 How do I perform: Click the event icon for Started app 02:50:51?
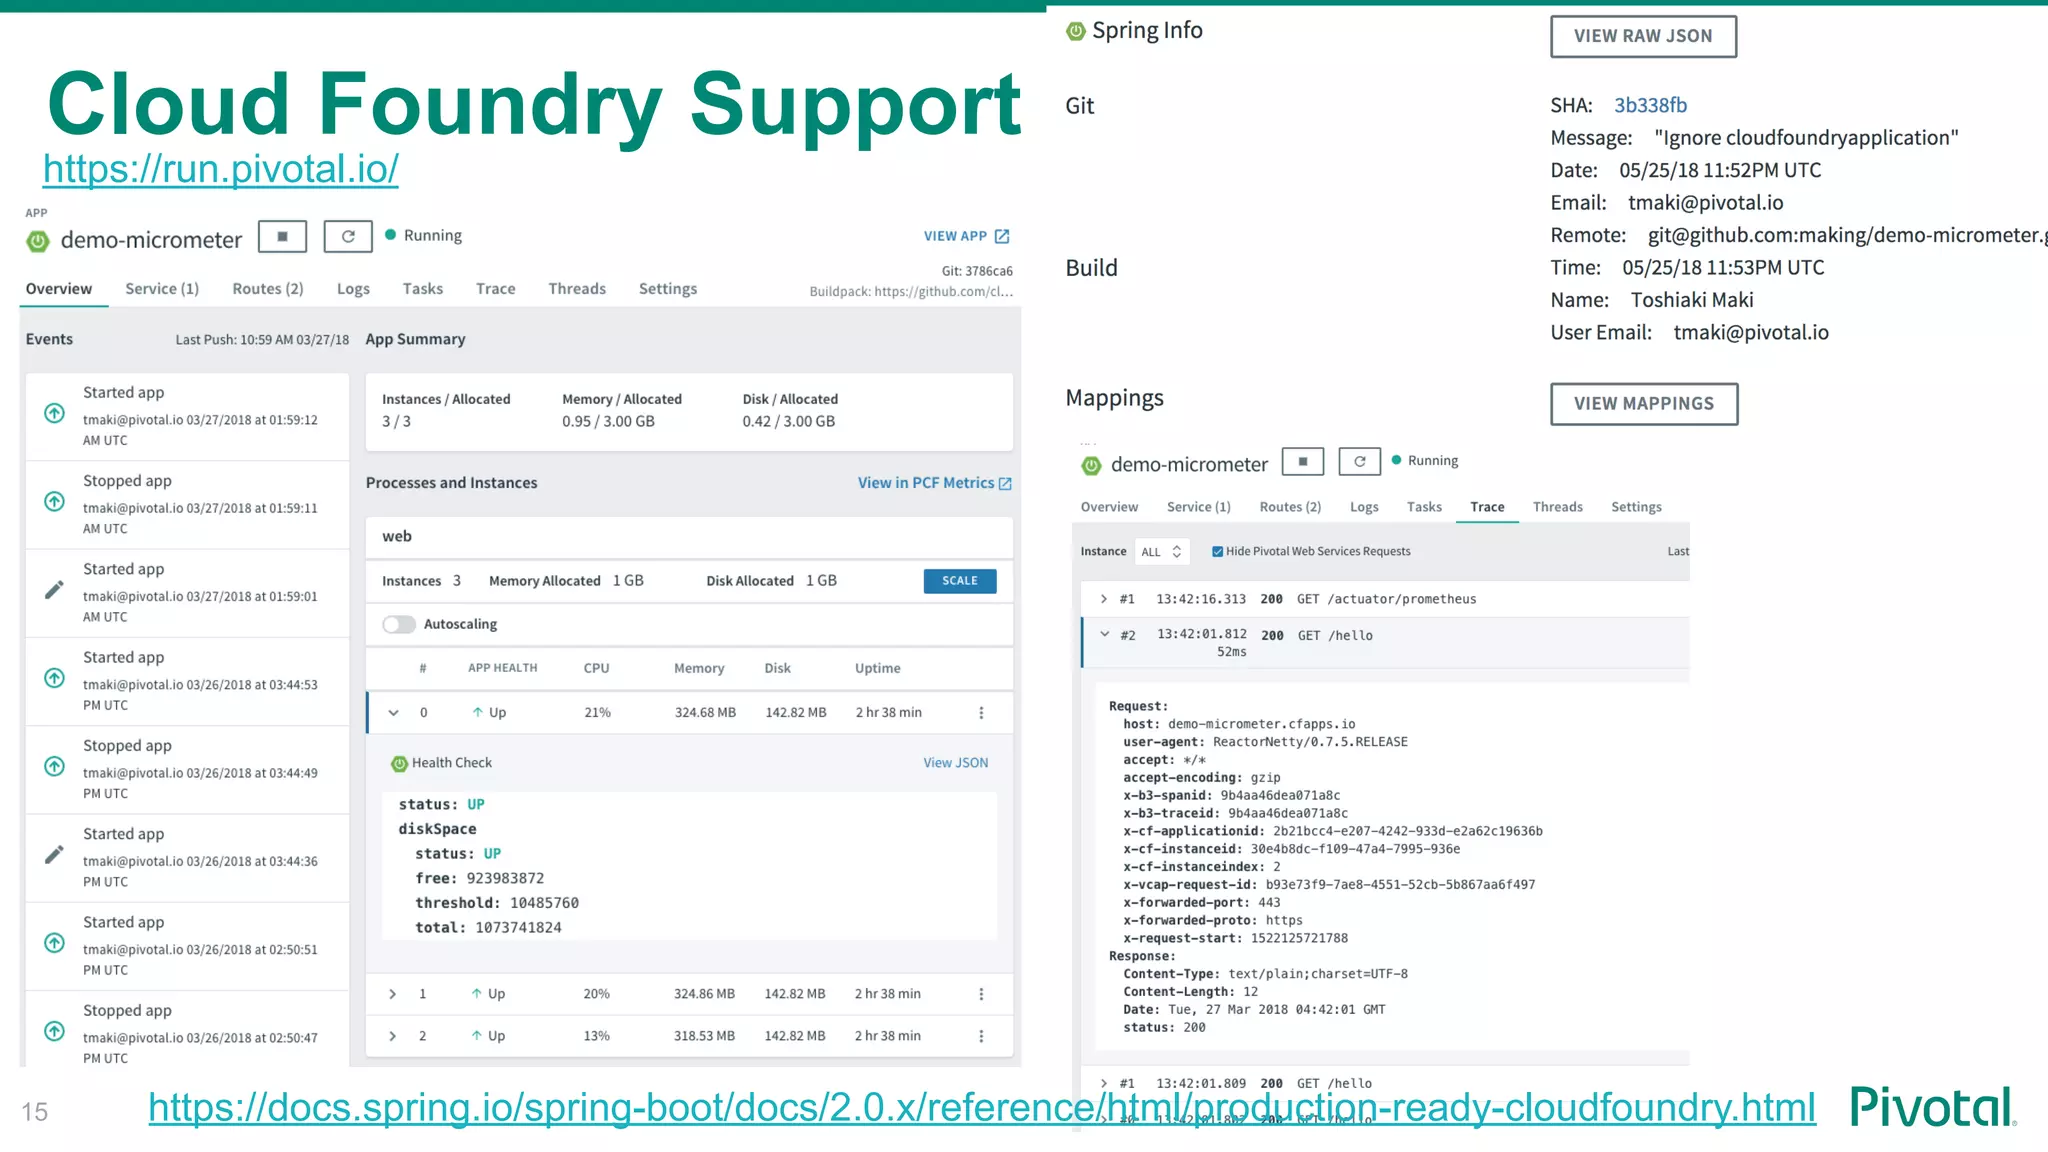55,943
